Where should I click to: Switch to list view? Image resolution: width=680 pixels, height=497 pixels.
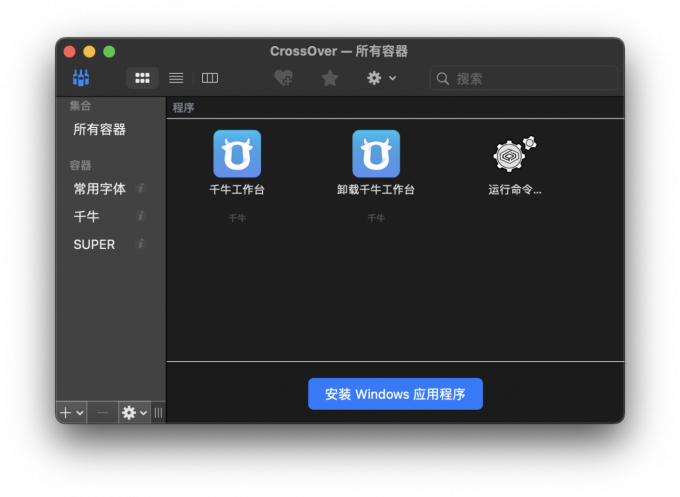(176, 78)
